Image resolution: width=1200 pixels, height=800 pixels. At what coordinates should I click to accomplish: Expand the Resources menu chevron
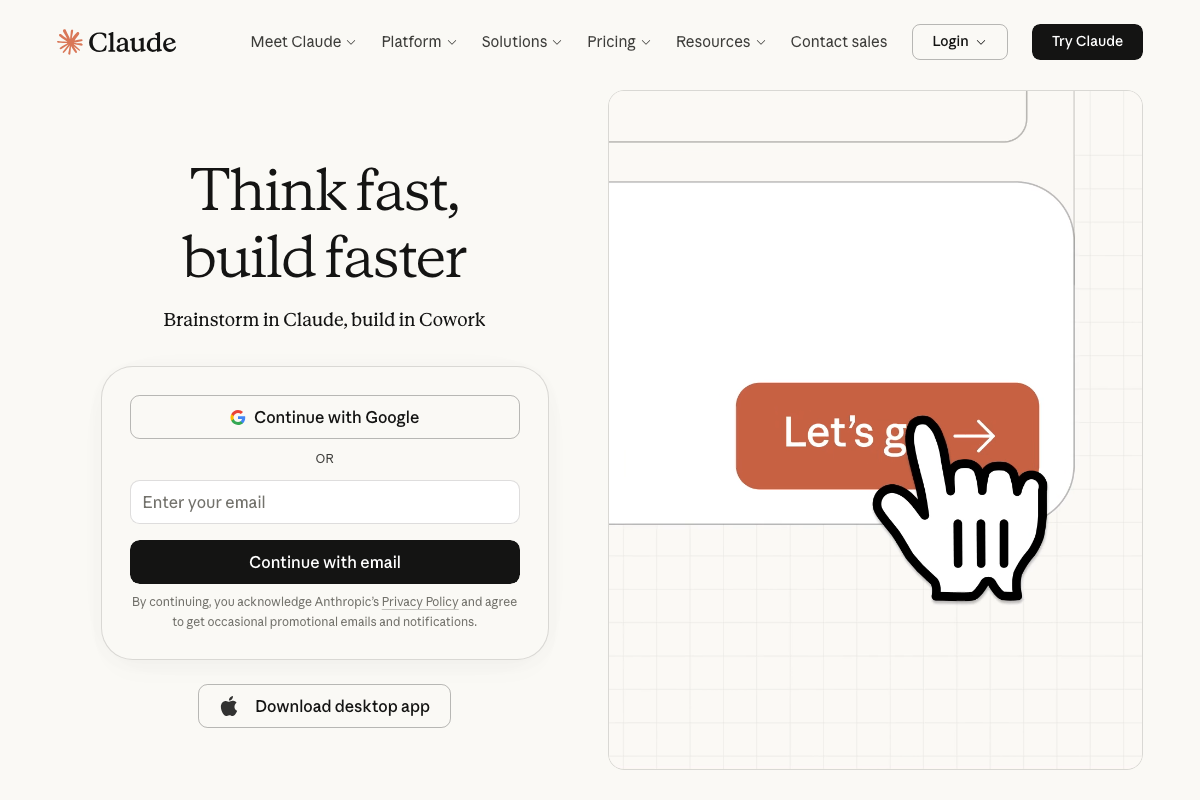[x=761, y=42]
